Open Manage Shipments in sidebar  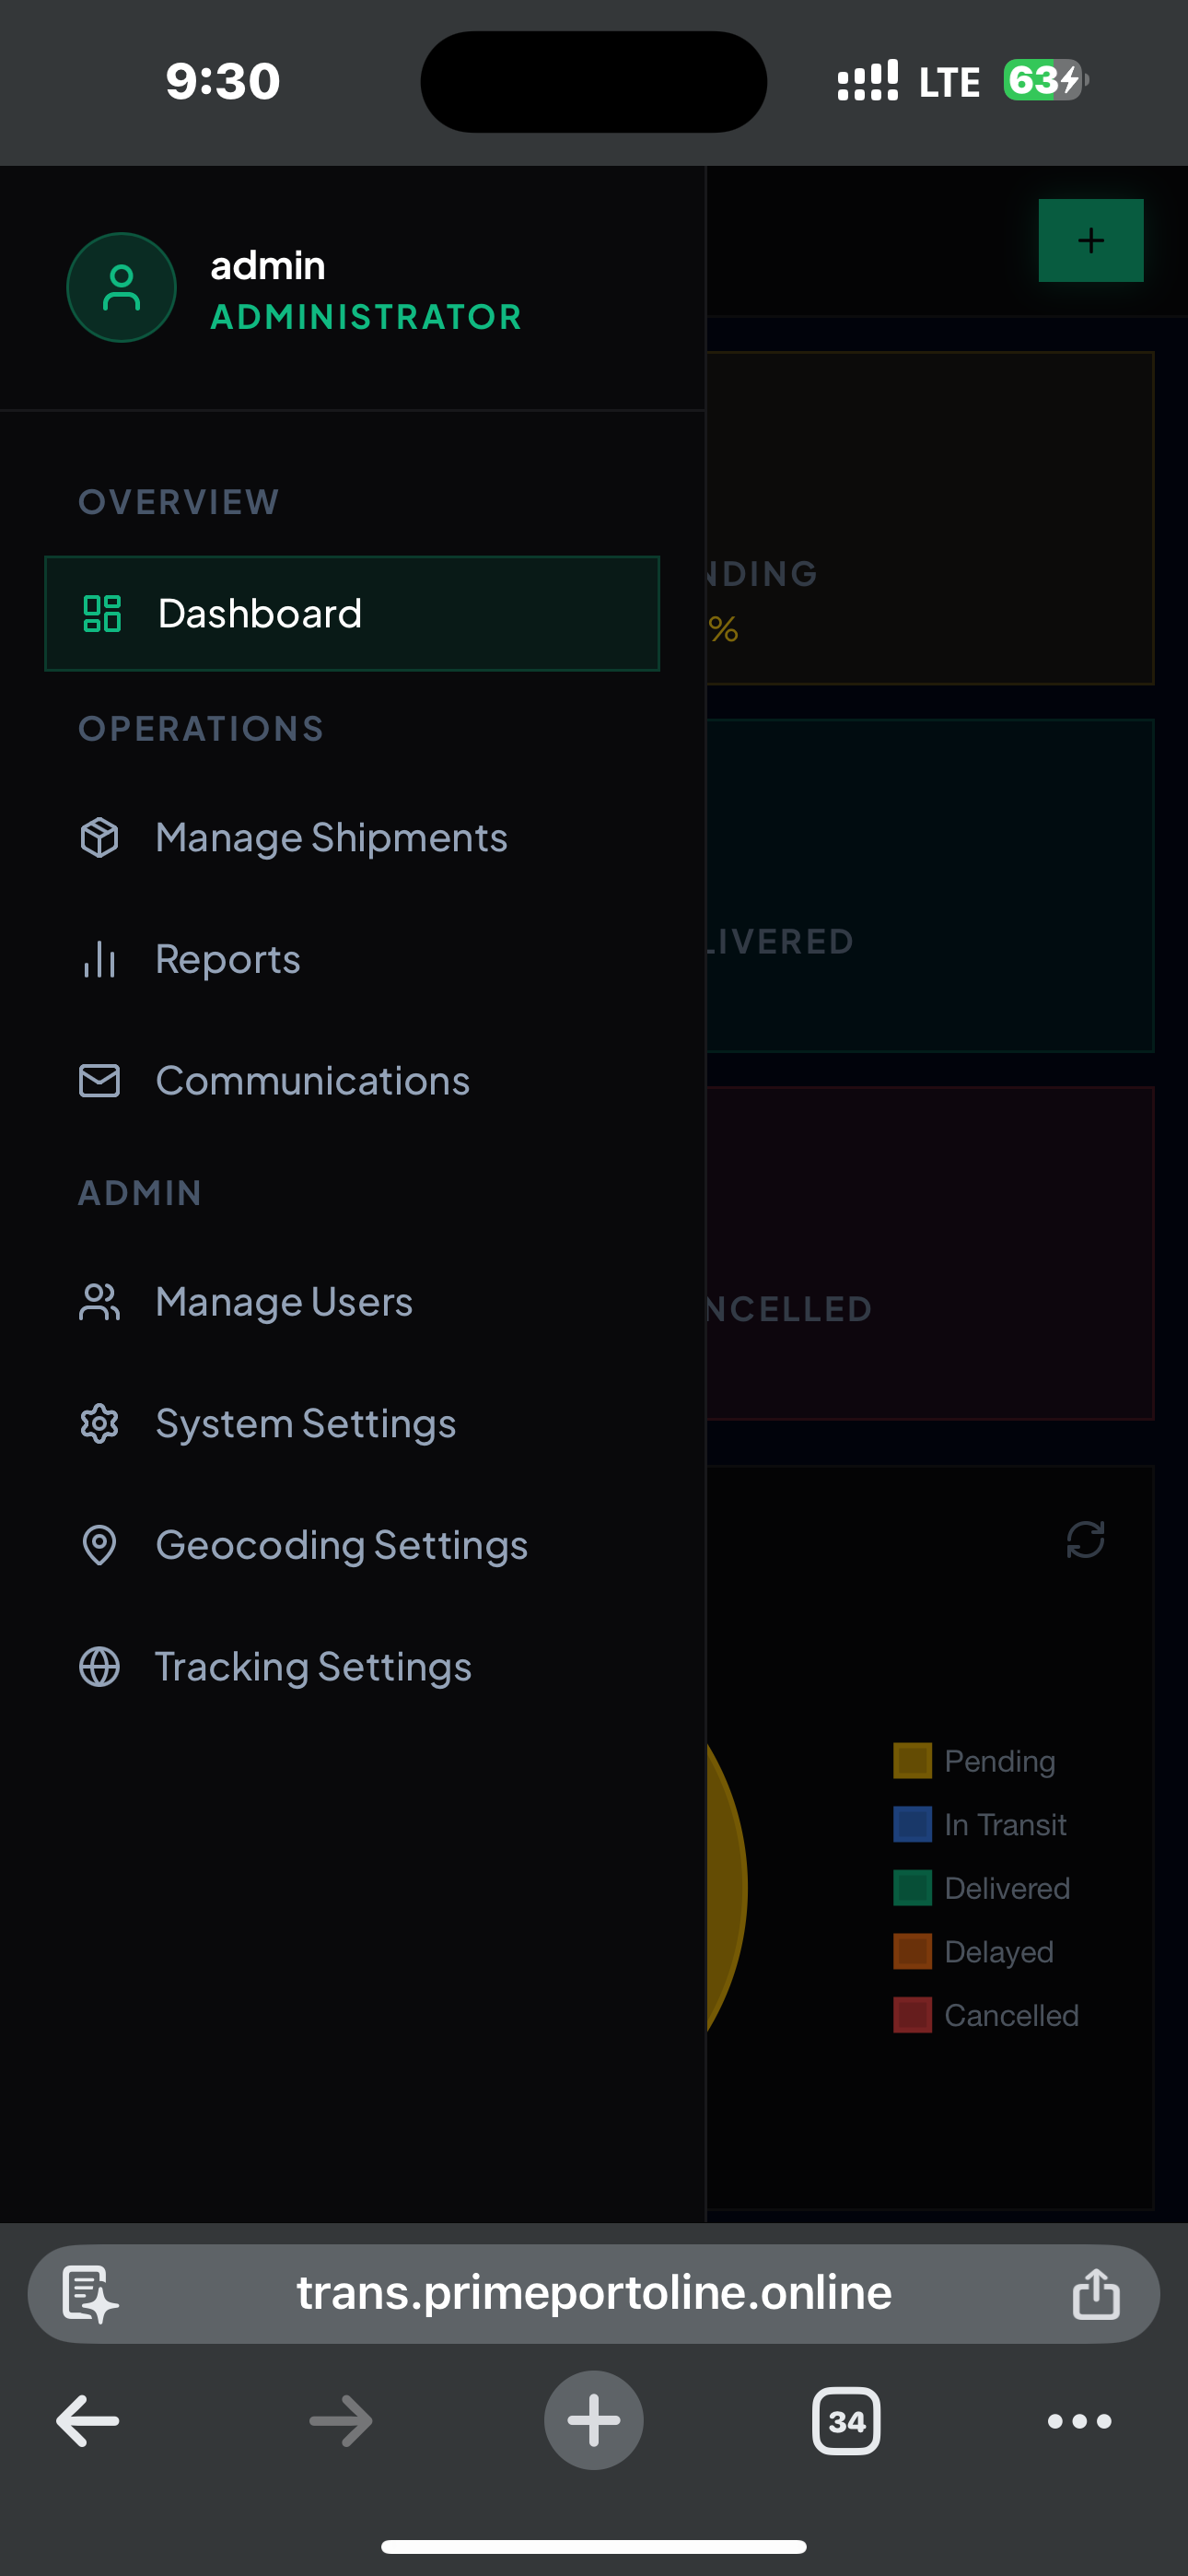pyautogui.click(x=352, y=837)
